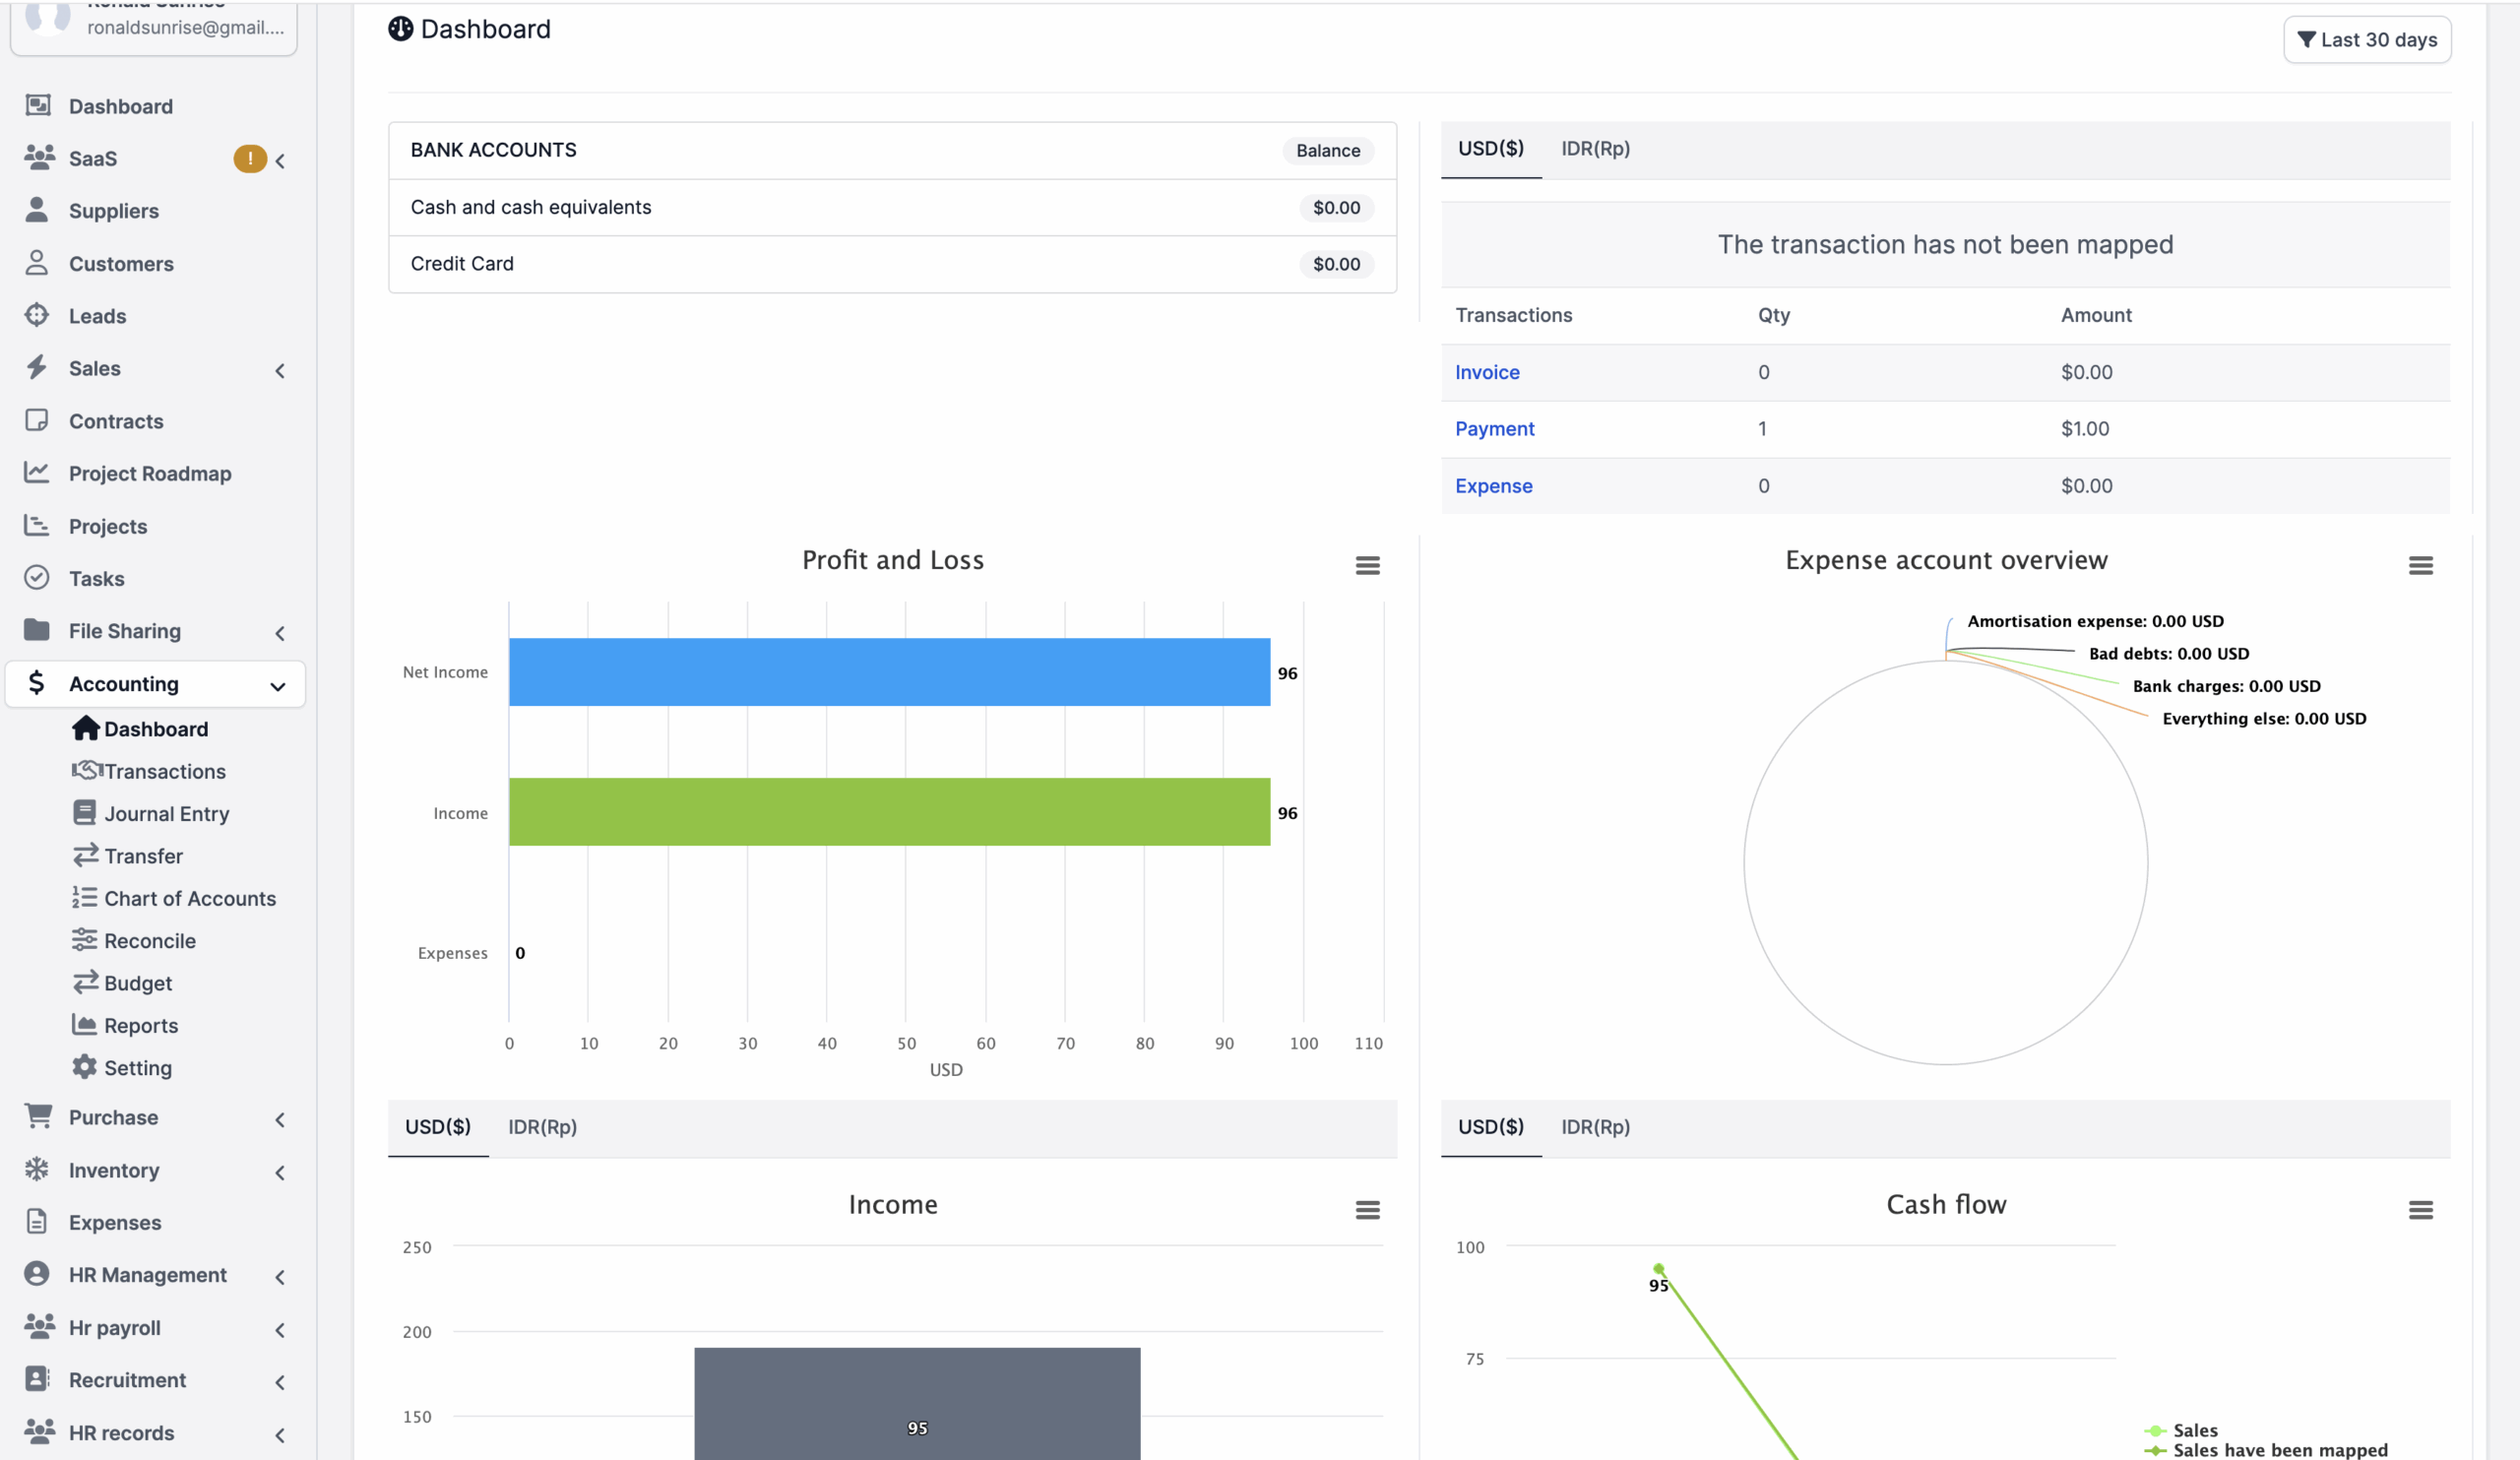
Task: Switch to IDR(Rp) tab above transactions table
Action: click(x=1595, y=149)
